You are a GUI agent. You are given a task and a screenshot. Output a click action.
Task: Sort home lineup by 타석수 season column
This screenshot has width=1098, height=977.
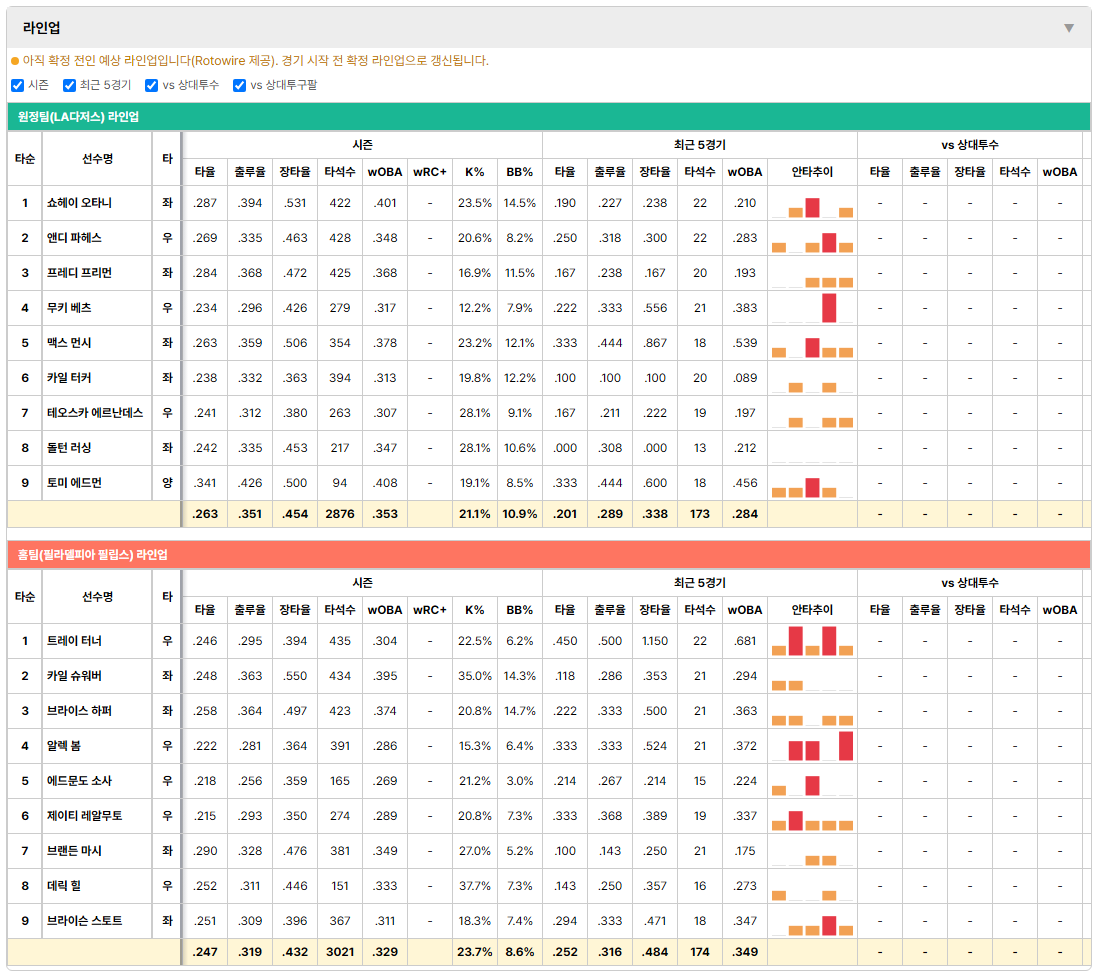pos(340,610)
